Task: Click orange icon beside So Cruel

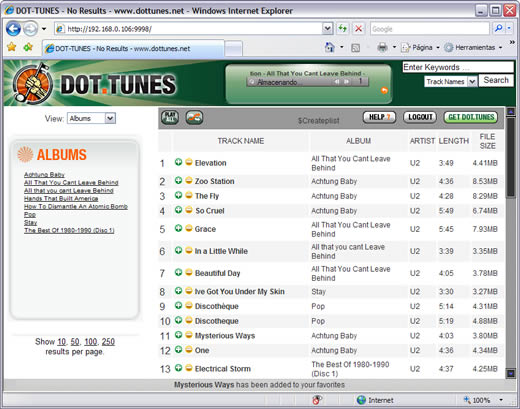Action: [189, 210]
